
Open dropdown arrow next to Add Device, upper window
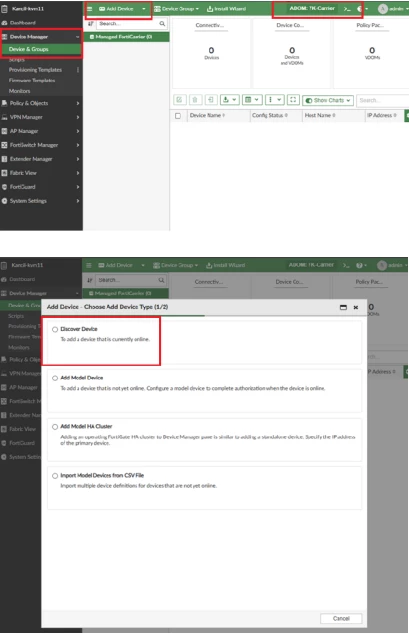[x=143, y=8]
